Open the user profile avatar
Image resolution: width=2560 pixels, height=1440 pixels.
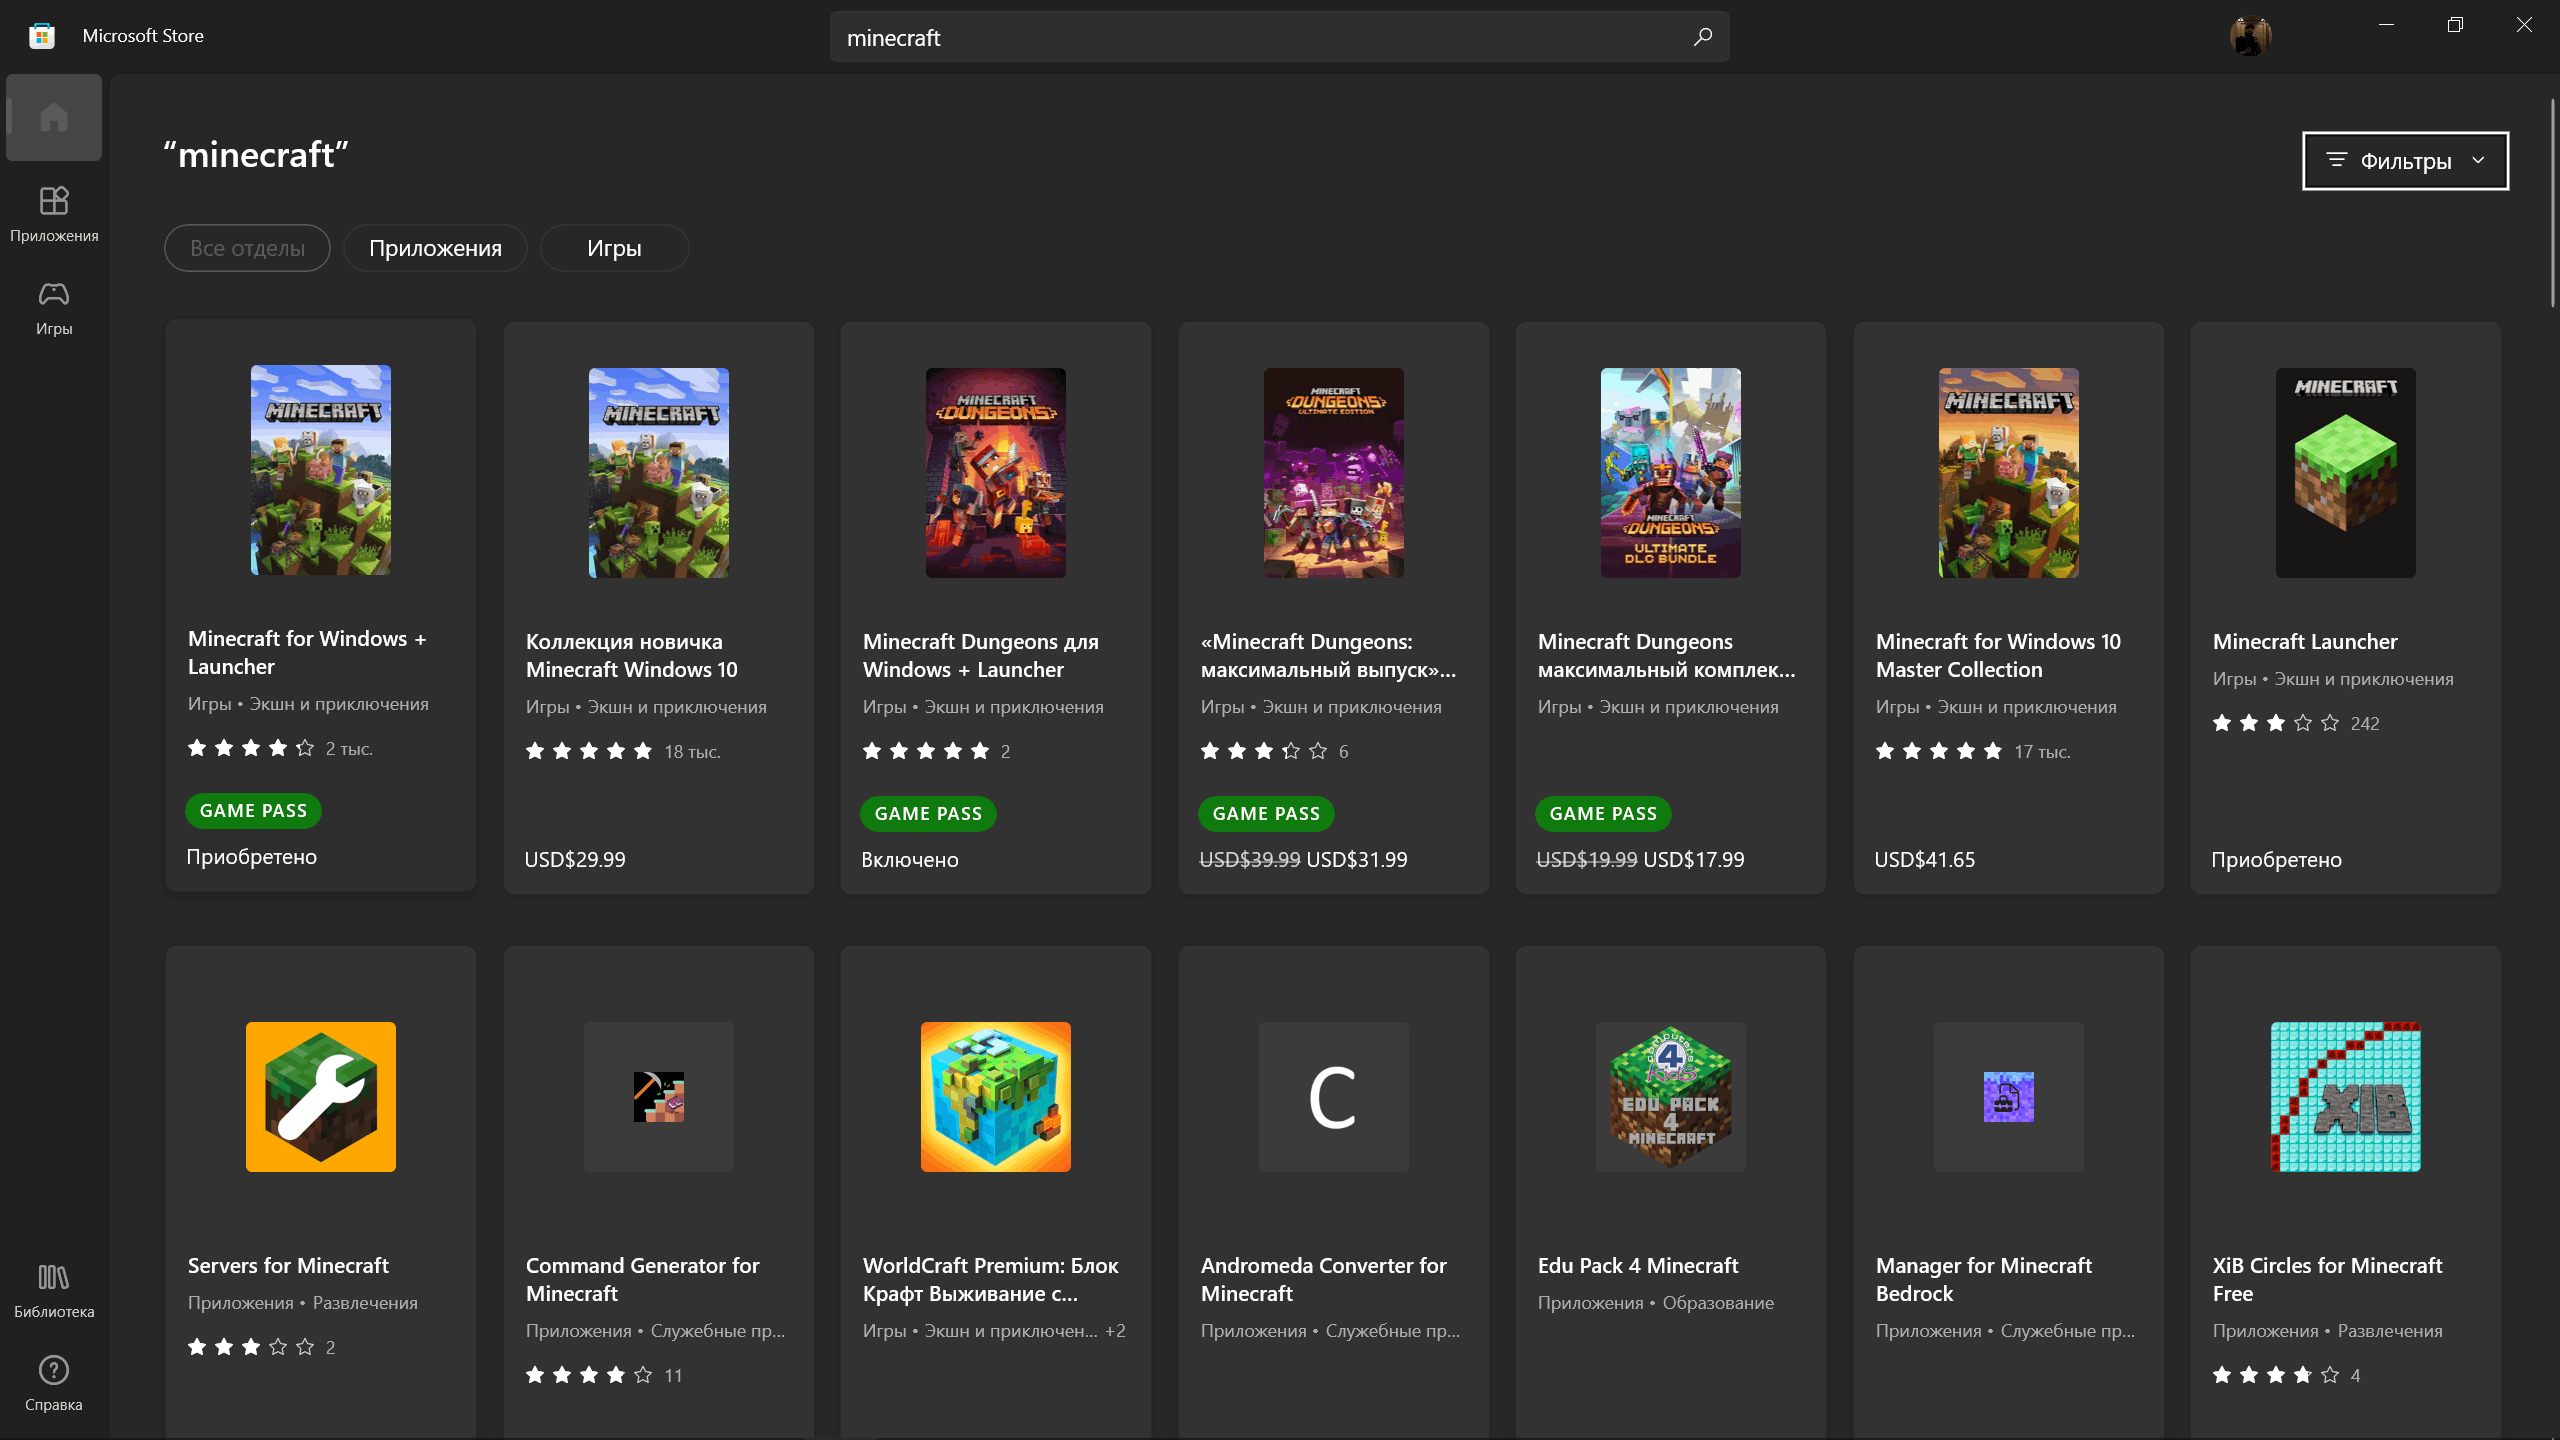pos(2250,36)
